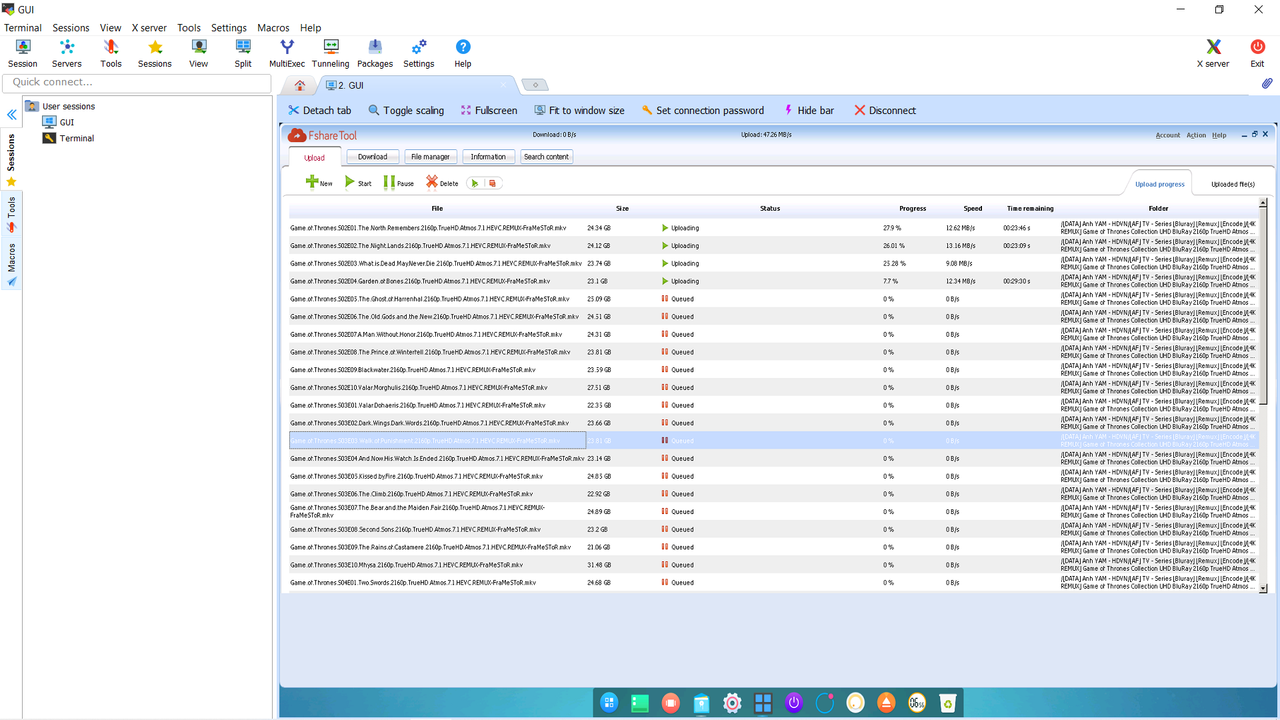Image resolution: width=1280 pixels, height=720 pixels.
Task: Open the Macros vertical side tab
Action: (x=11, y=264)
